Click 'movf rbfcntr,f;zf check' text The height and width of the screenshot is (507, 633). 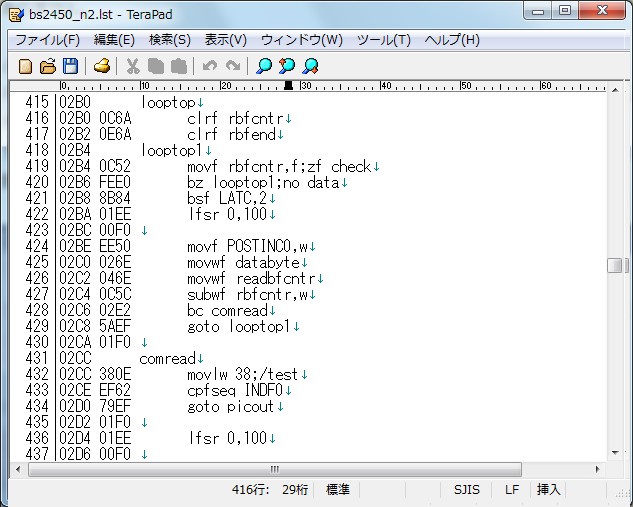(279, 166)
